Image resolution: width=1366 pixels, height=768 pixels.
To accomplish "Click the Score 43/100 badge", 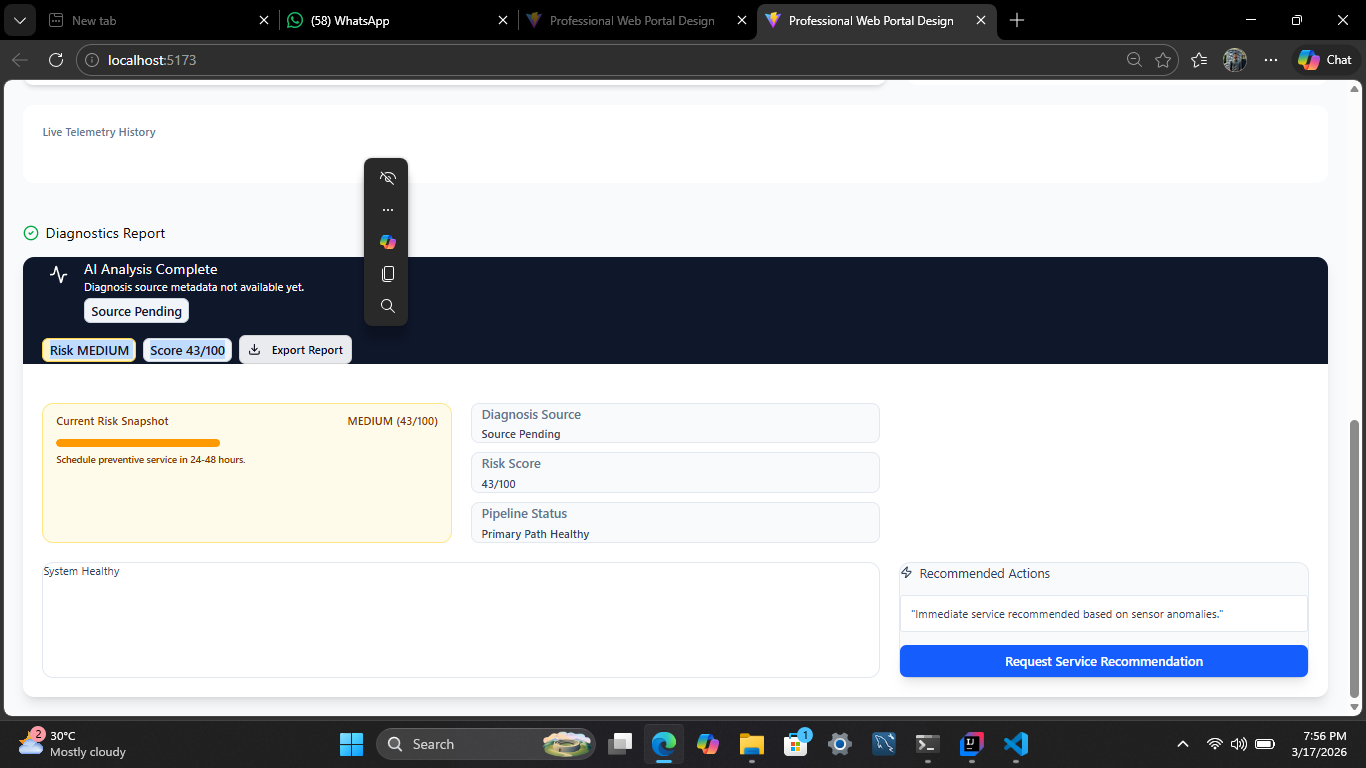I will pos(188,350).
